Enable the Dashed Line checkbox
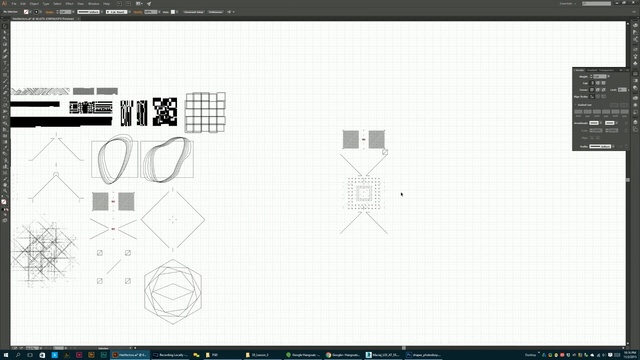Image resolution: width=640 pixels, height=360 pixels. point(576,105)
